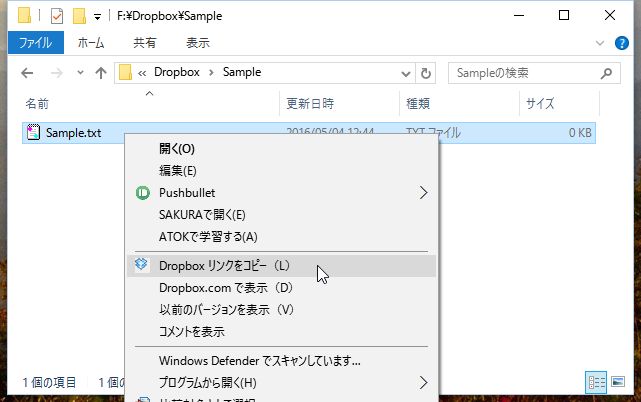Select SAKURAで開く(E) menu entry
This screenshot has width=641, height=402.
[281, 215]
